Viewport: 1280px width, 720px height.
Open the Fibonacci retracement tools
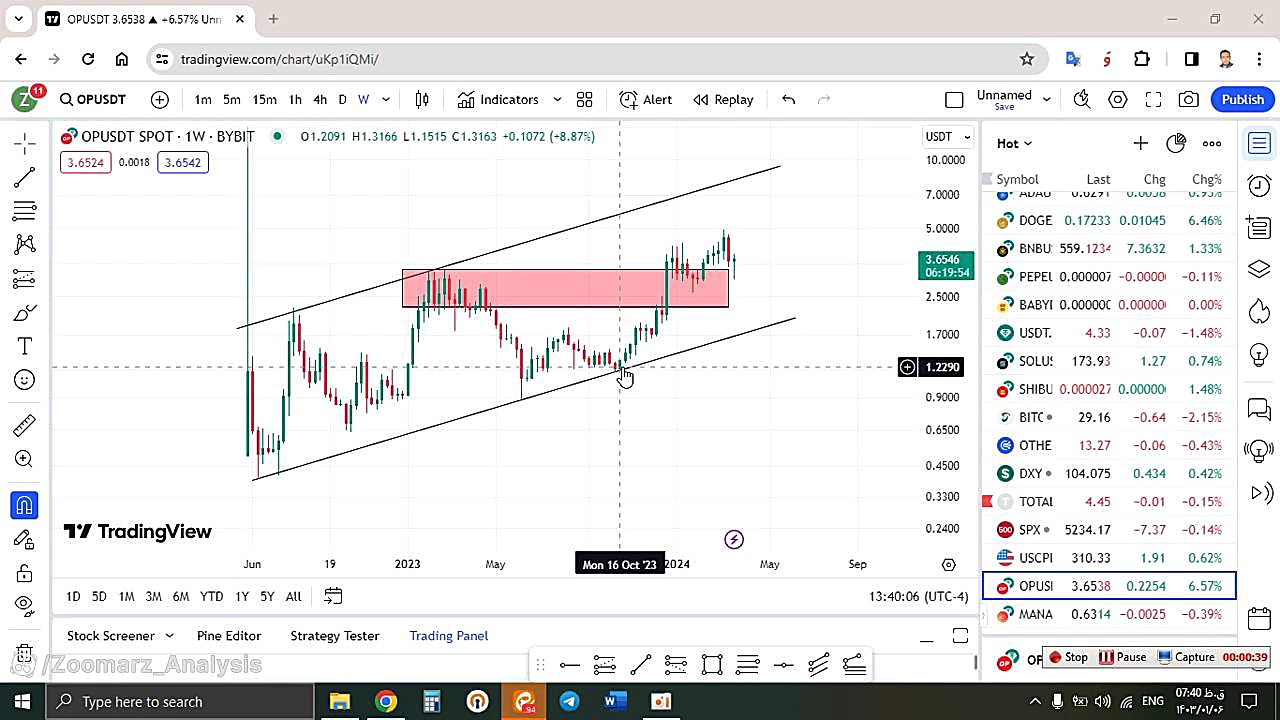[25, 211]
